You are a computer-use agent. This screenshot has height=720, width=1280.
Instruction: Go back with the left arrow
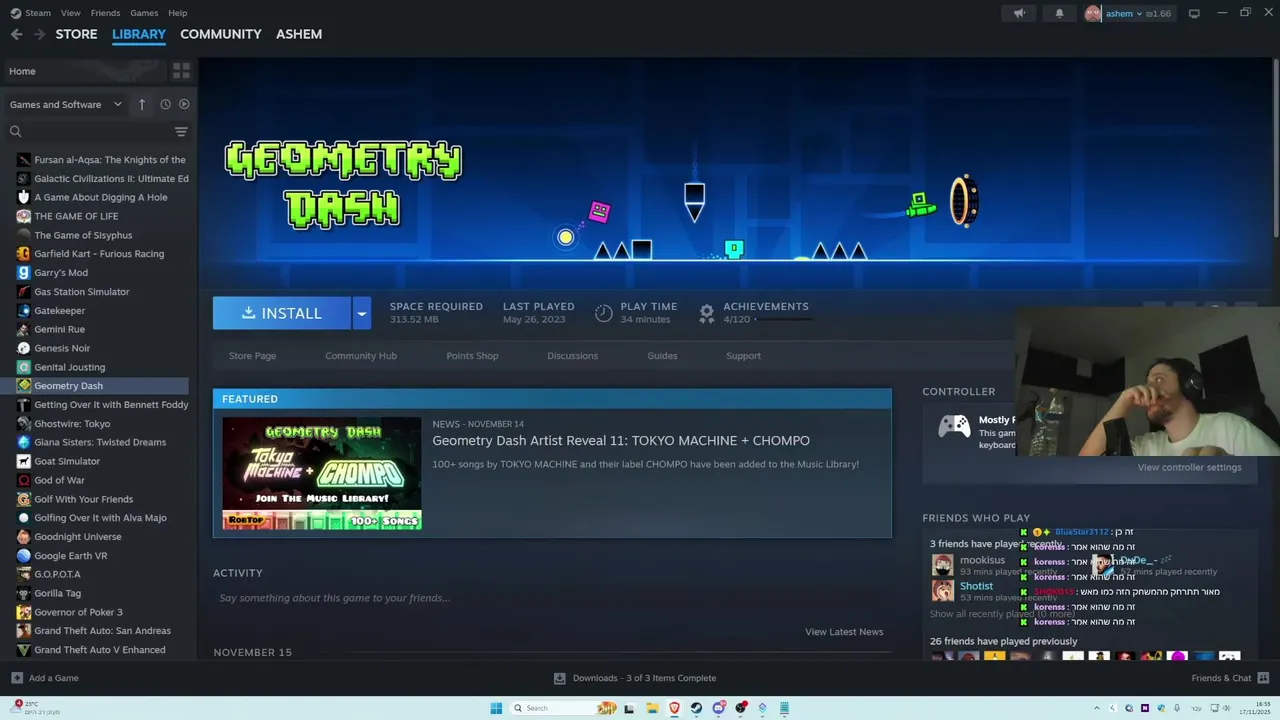[x=16, y=34]
